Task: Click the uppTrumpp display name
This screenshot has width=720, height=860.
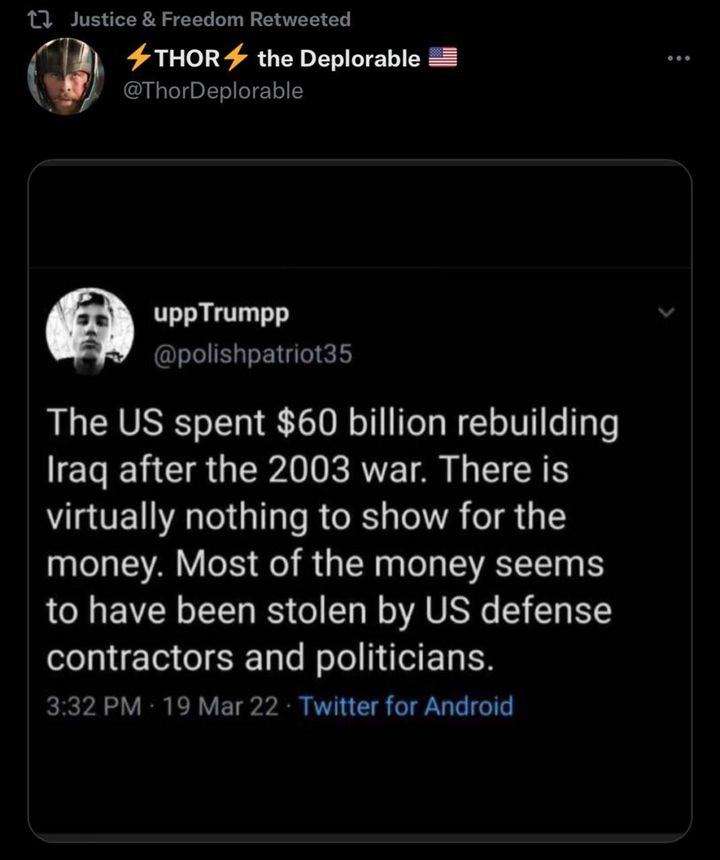Action: (221, 313)
